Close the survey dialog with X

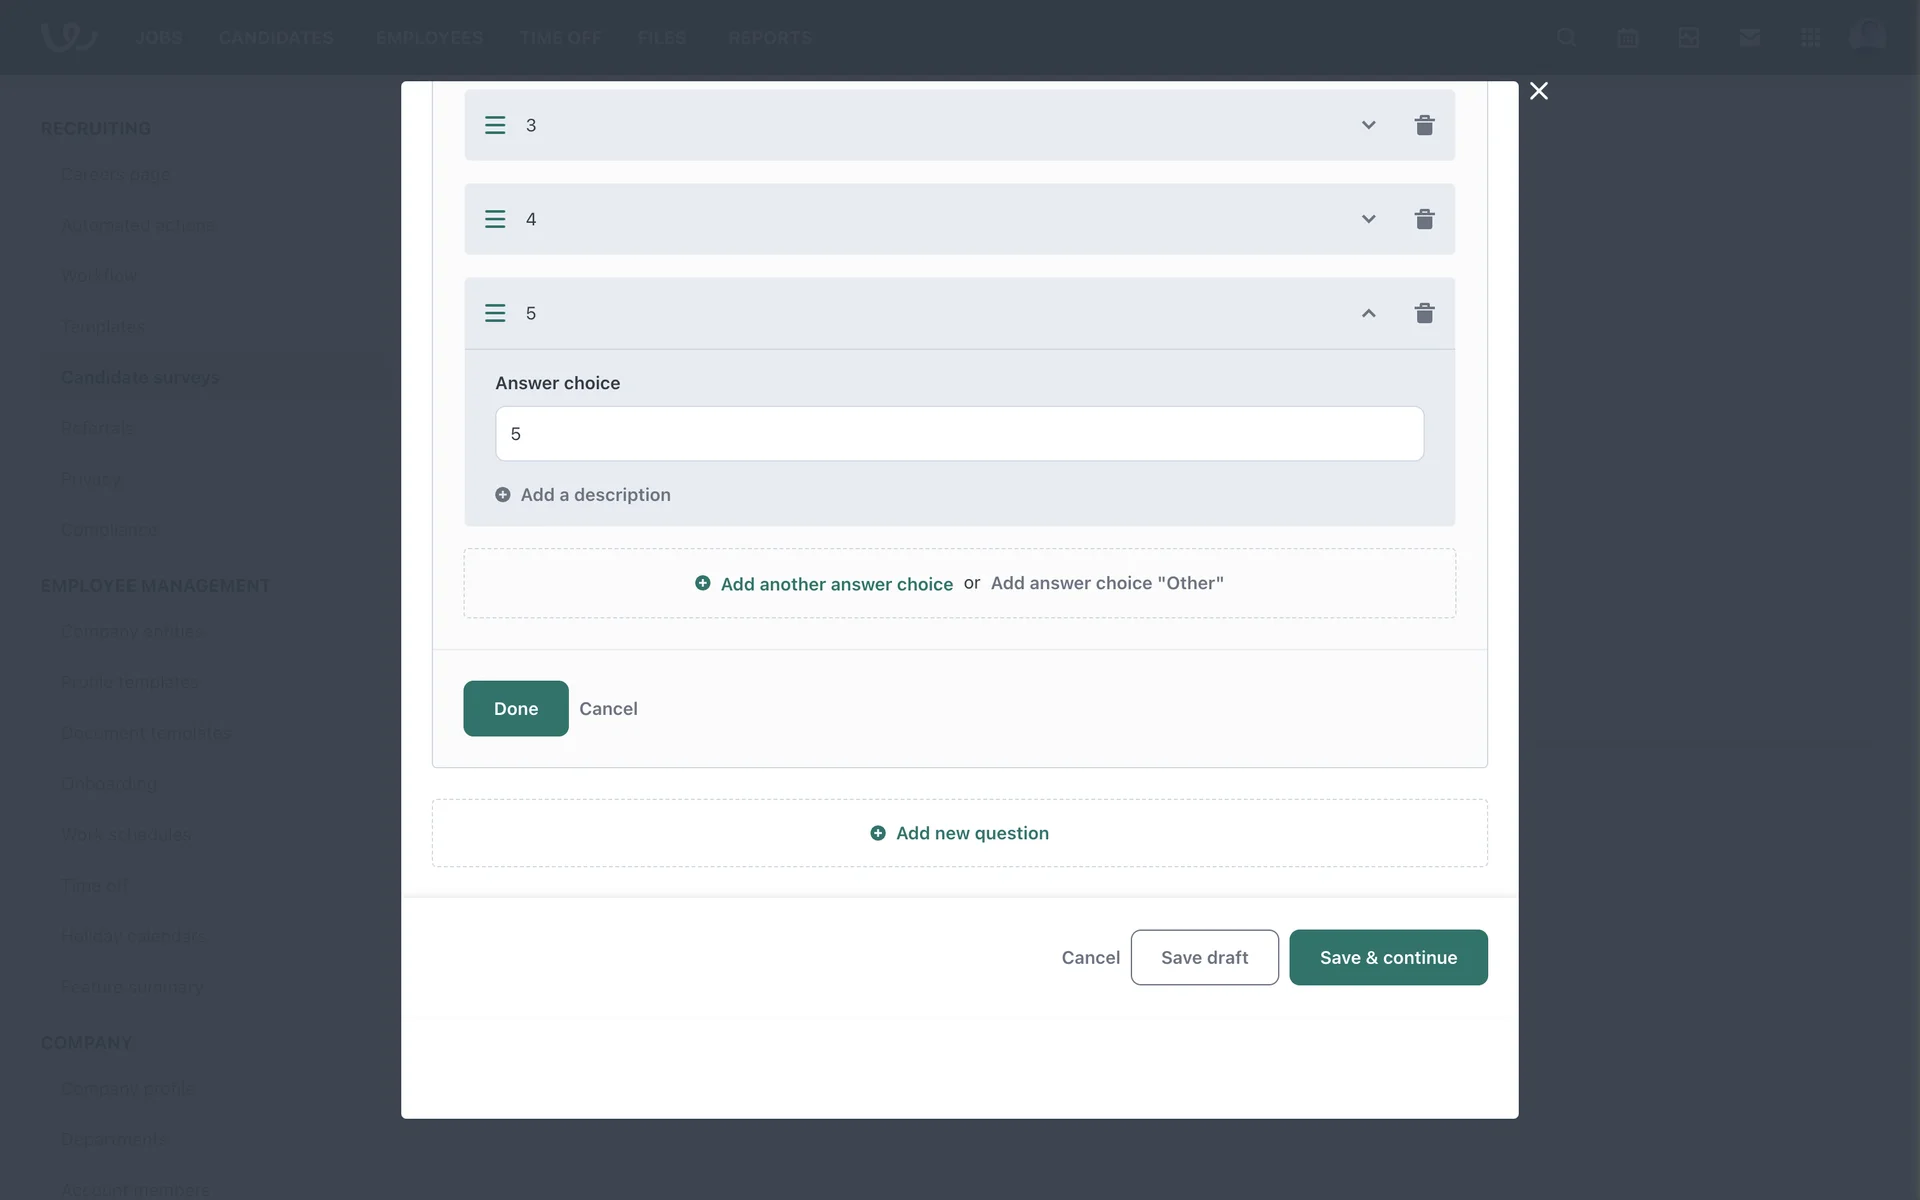point(1539,91)
